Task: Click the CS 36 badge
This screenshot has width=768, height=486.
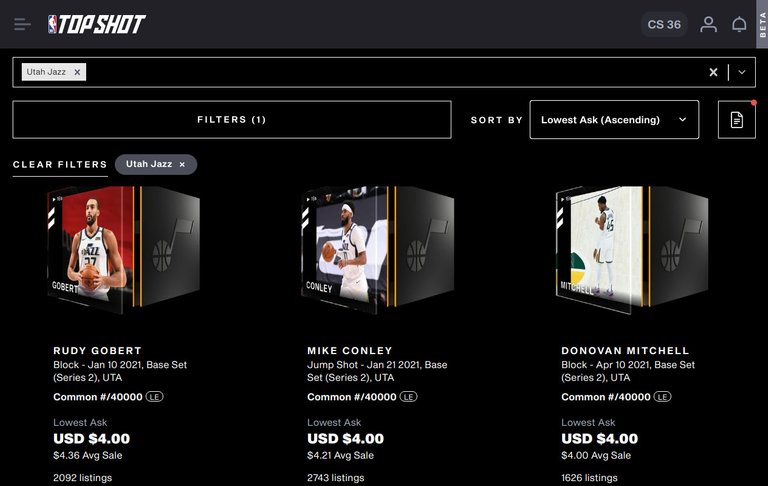Action: (664, 24)
